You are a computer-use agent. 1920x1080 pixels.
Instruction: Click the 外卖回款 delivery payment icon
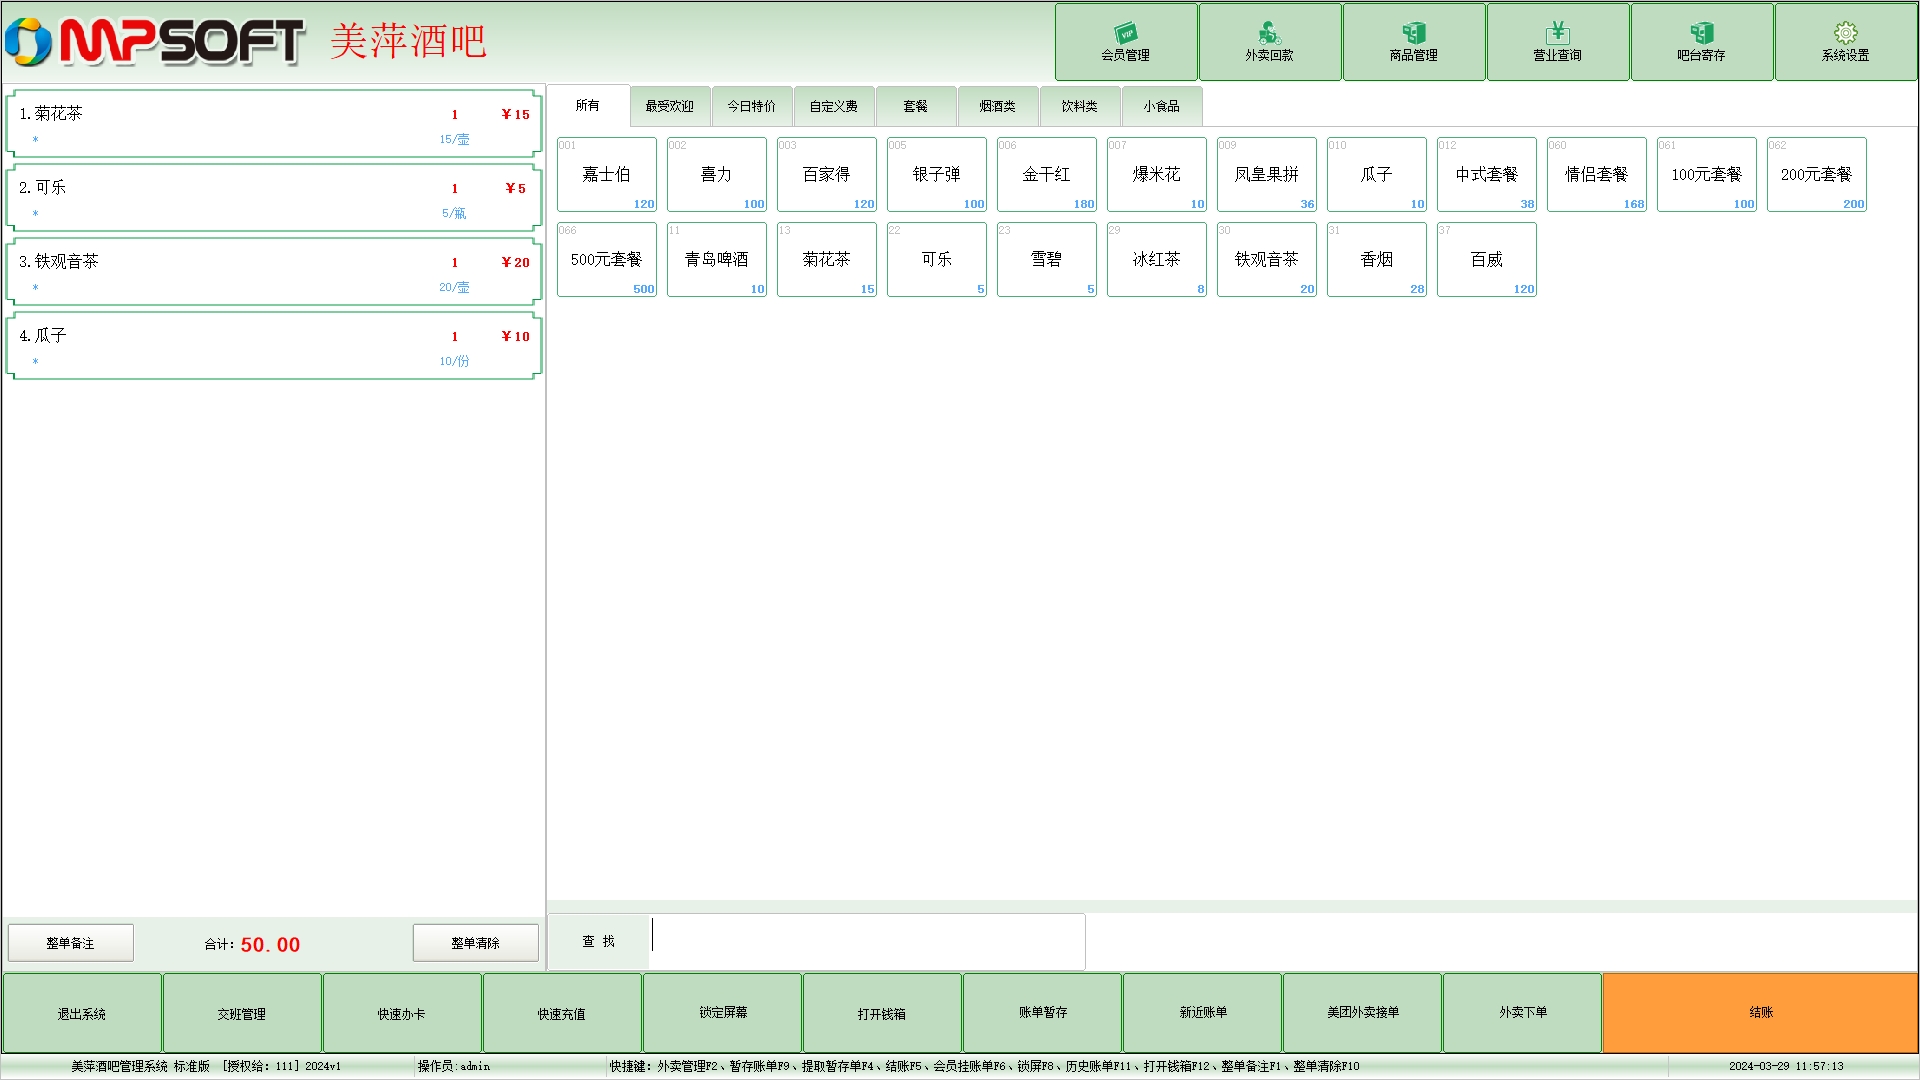[1269, 33]
